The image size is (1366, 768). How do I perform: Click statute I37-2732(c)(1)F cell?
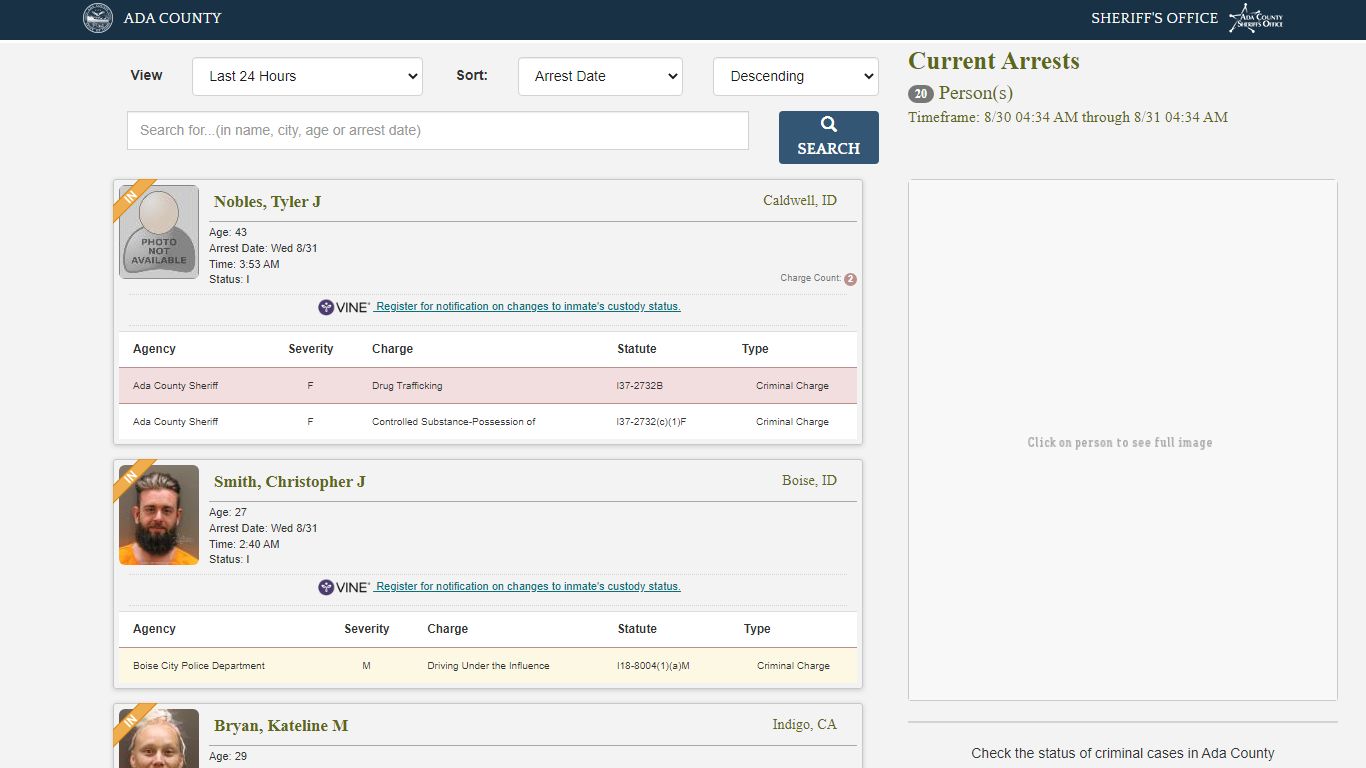click(x=652, y=422)
